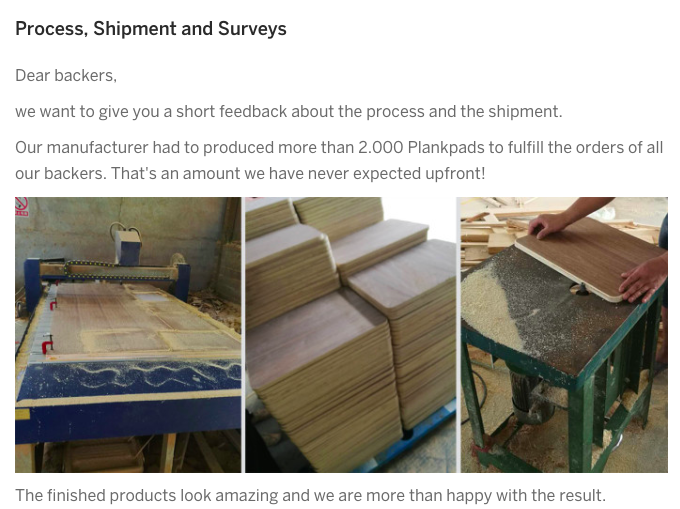Click the table router workbench photo
The image size is (680, 509).
point(564,335)
